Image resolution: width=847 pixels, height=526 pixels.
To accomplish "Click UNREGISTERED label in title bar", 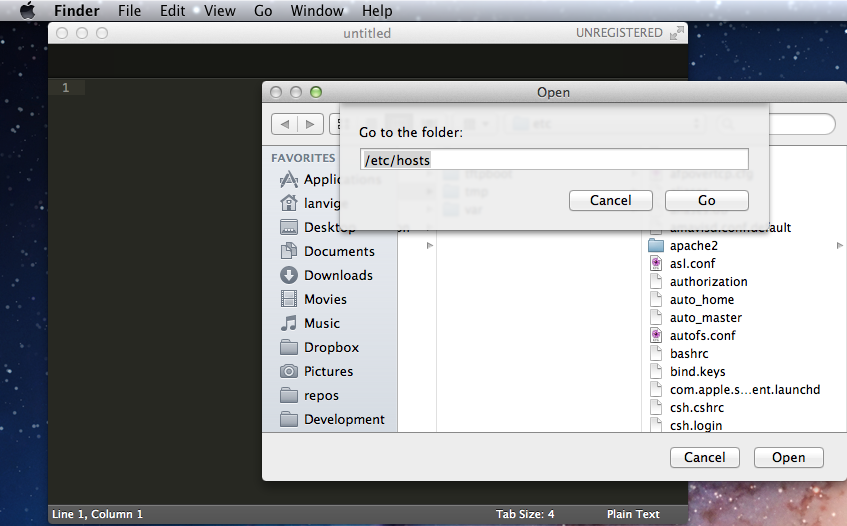I will [619, 33].
